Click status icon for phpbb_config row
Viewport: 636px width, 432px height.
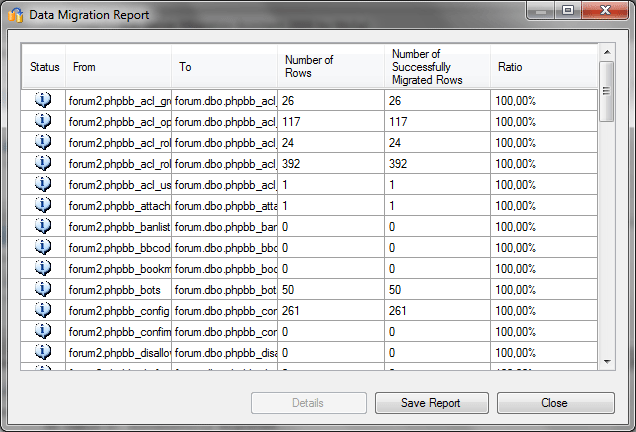[x=43, y=310]
